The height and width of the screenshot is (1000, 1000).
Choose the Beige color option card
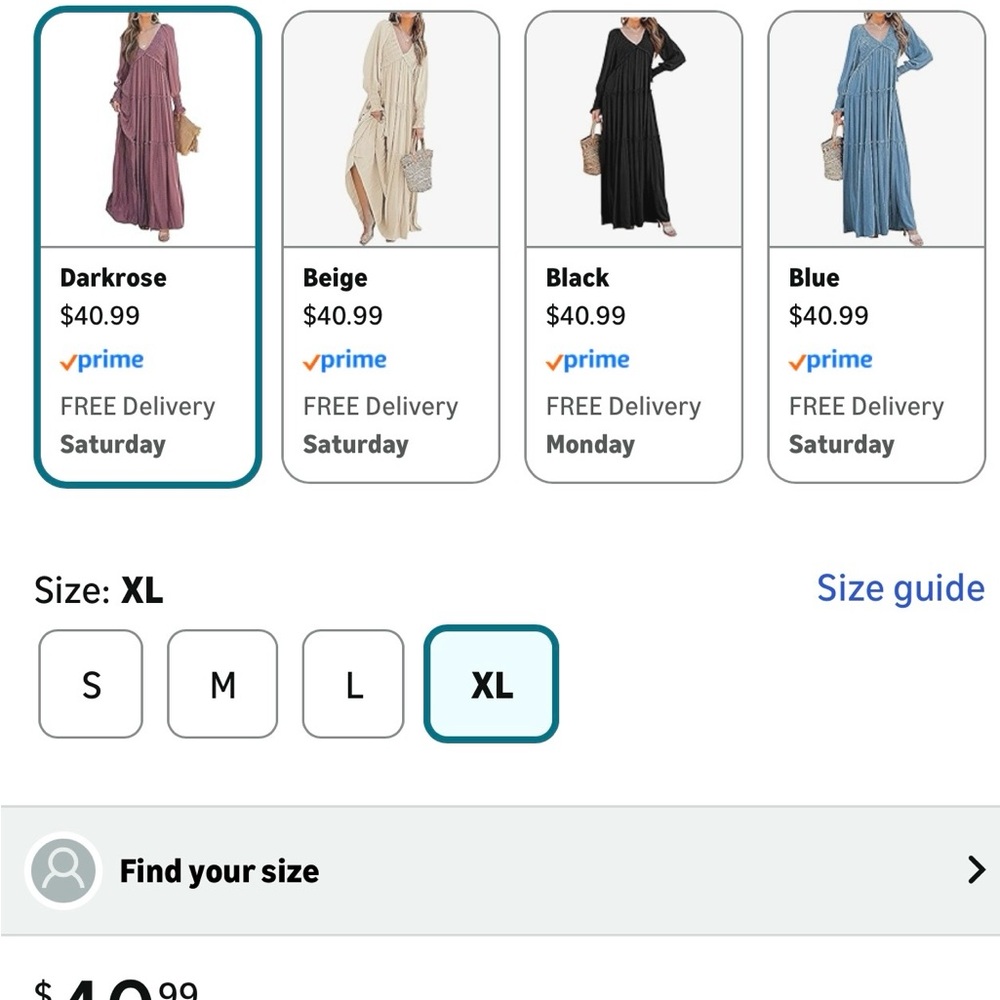pyautogui.click(x=390, y=247)
